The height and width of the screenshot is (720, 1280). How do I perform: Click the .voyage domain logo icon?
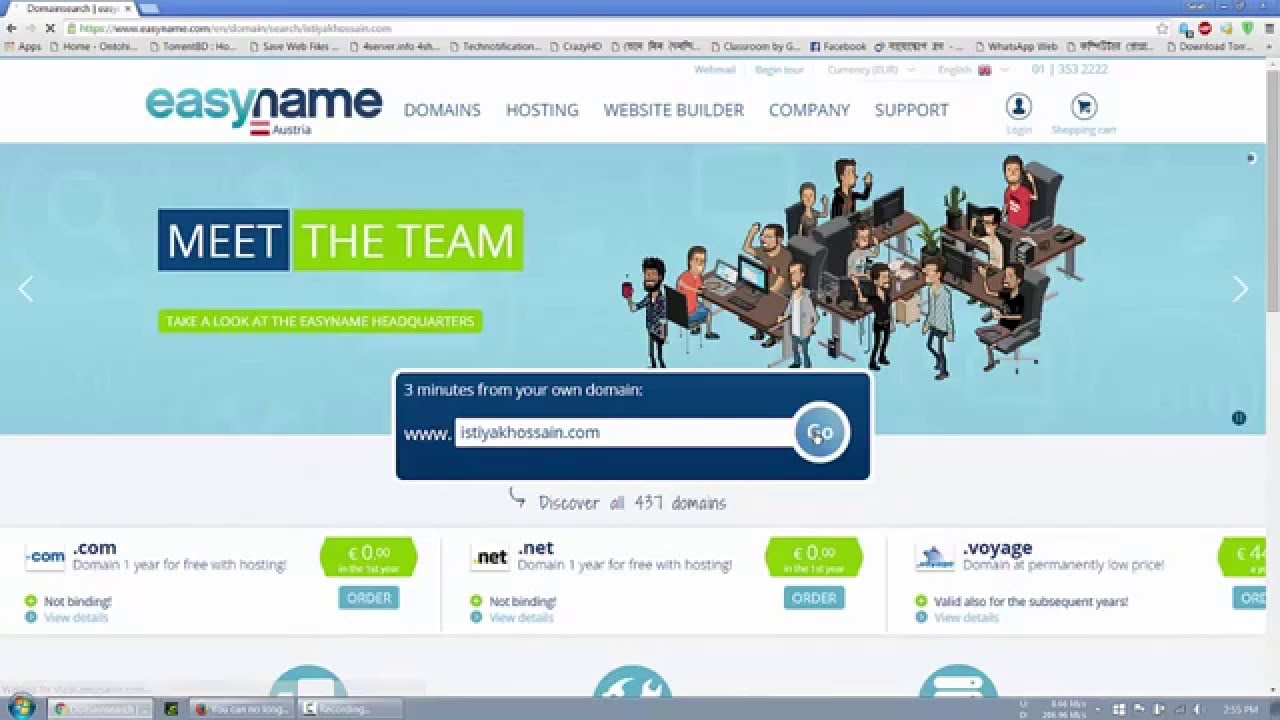(x=935, y=557)
